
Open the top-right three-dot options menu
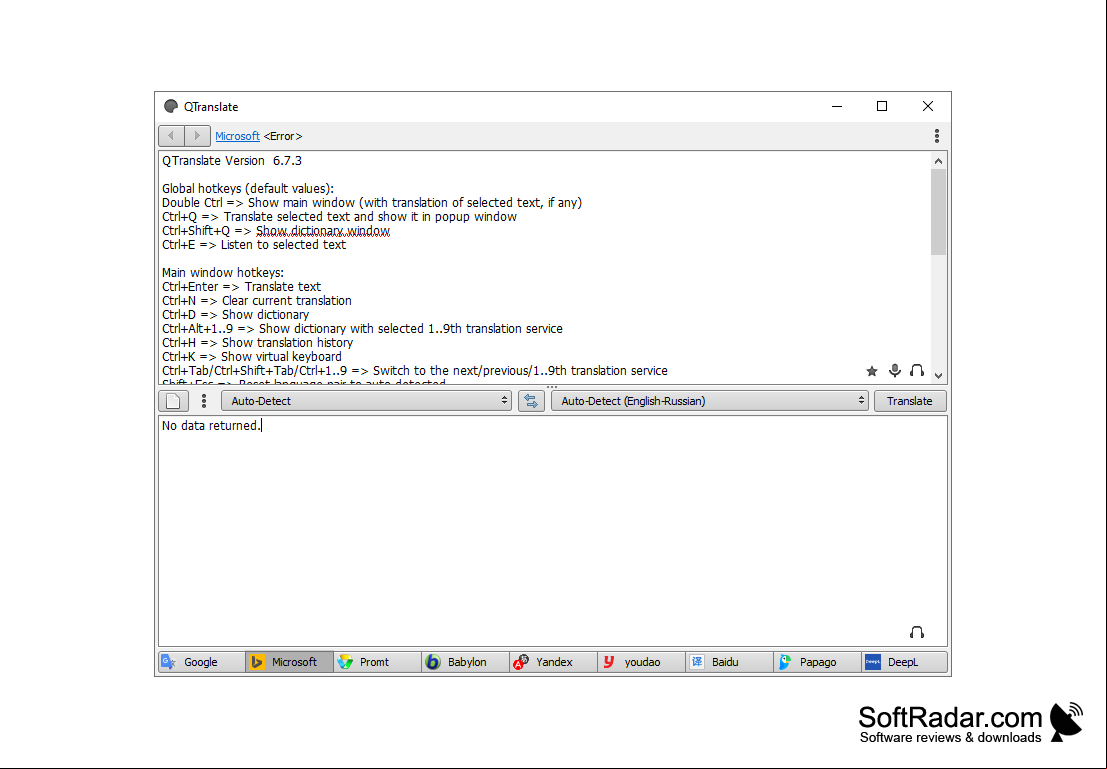(937, 136)
